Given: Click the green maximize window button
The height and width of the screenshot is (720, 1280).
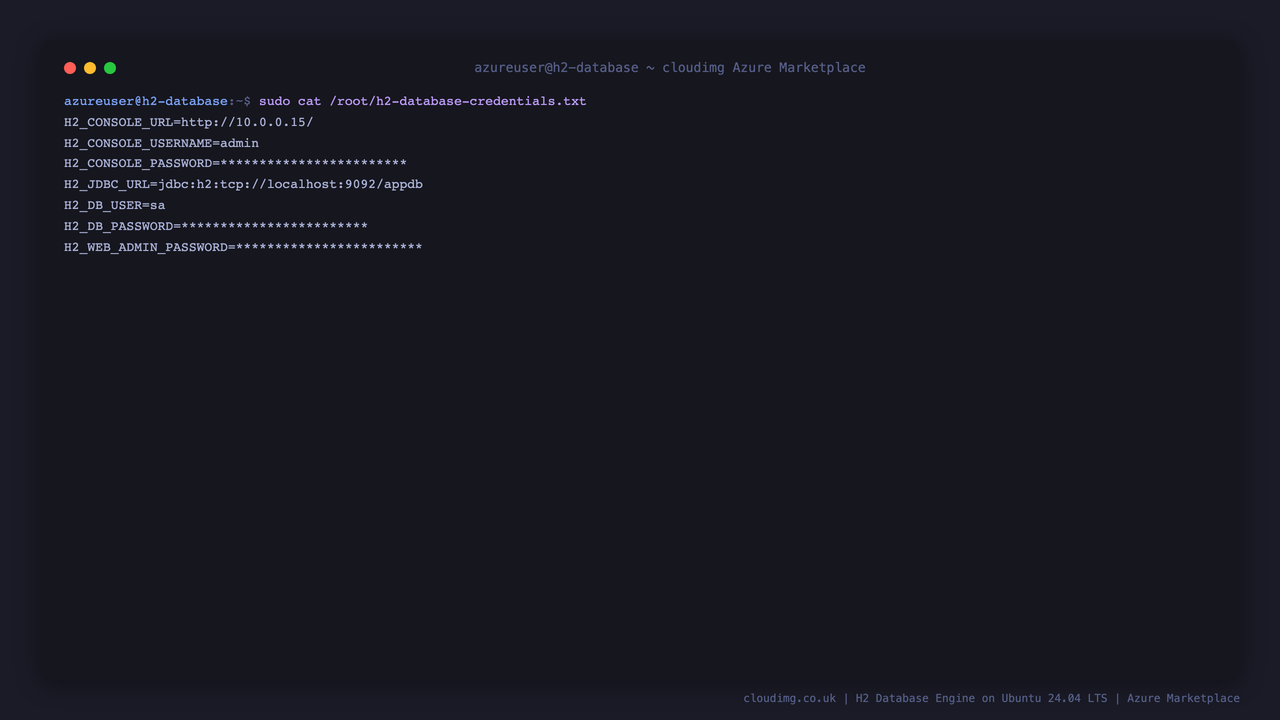Looking at the screenshot, I should click(x=110, y=68).
